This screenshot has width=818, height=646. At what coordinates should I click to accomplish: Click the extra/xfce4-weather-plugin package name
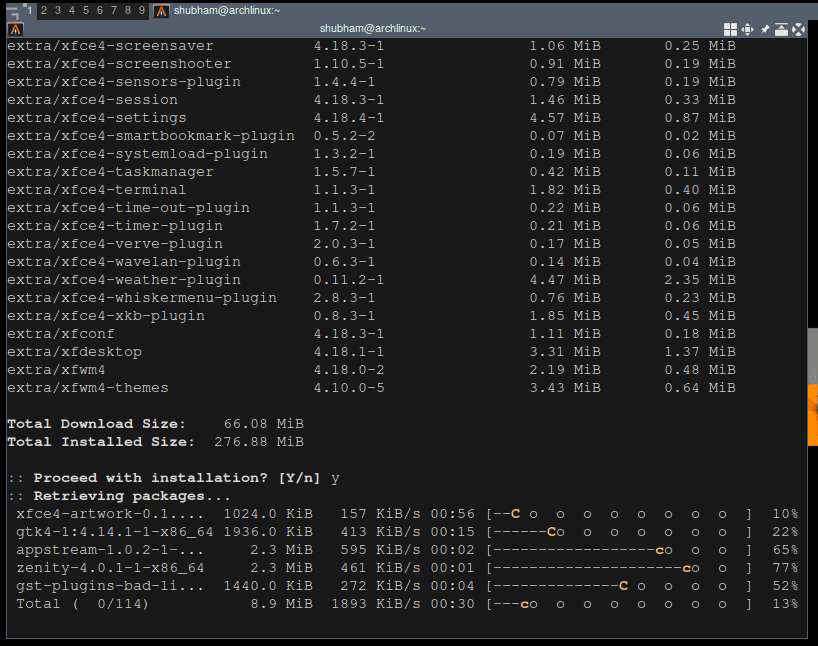124,280
